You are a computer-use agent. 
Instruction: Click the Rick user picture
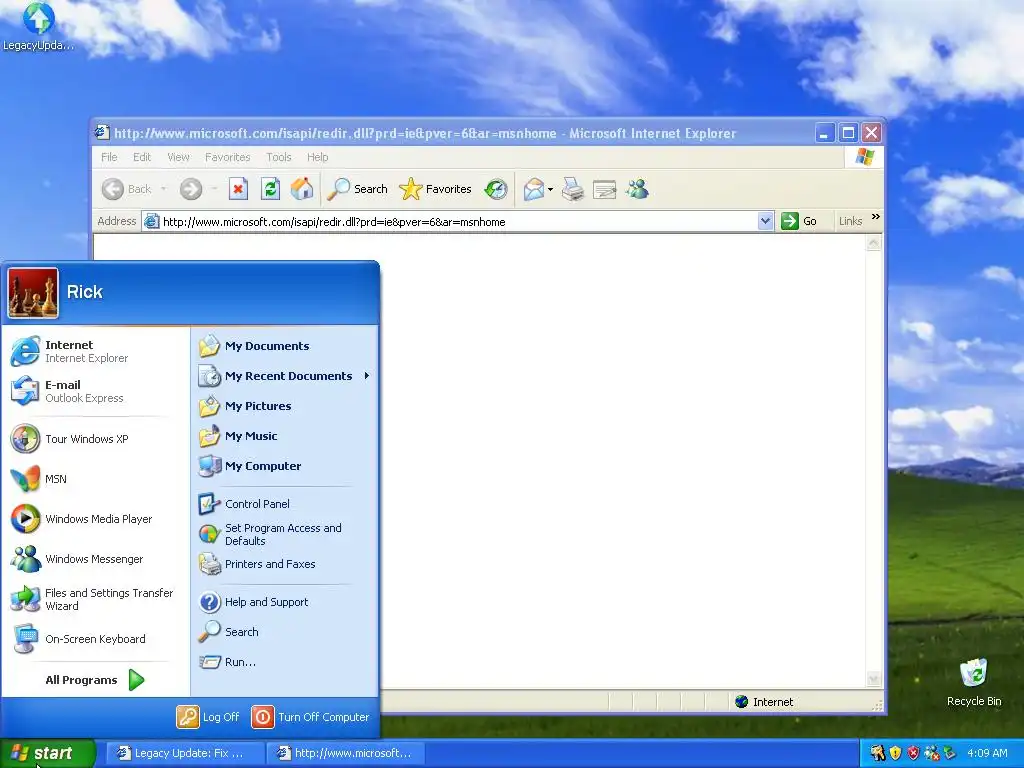point(33,293)
